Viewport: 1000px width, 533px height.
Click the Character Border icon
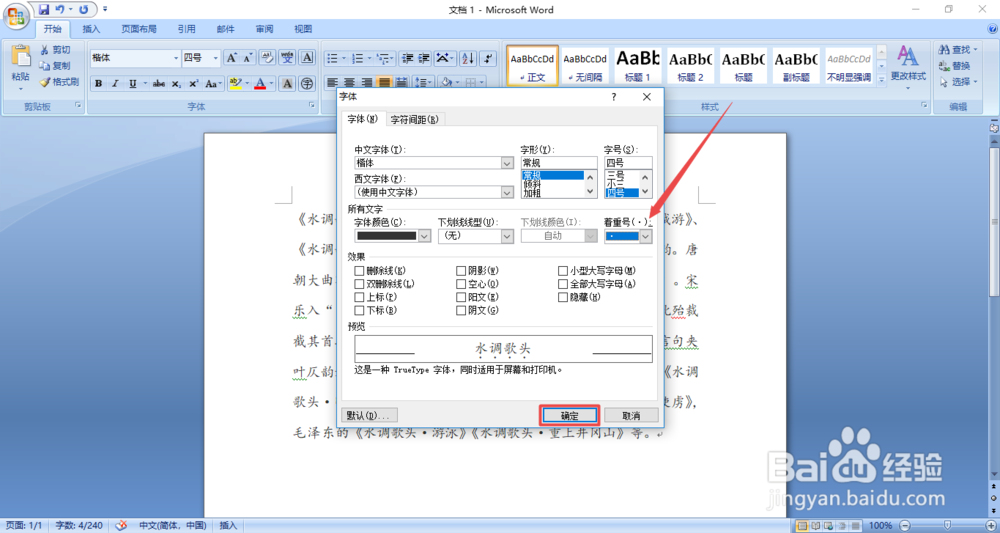[307, 58]
